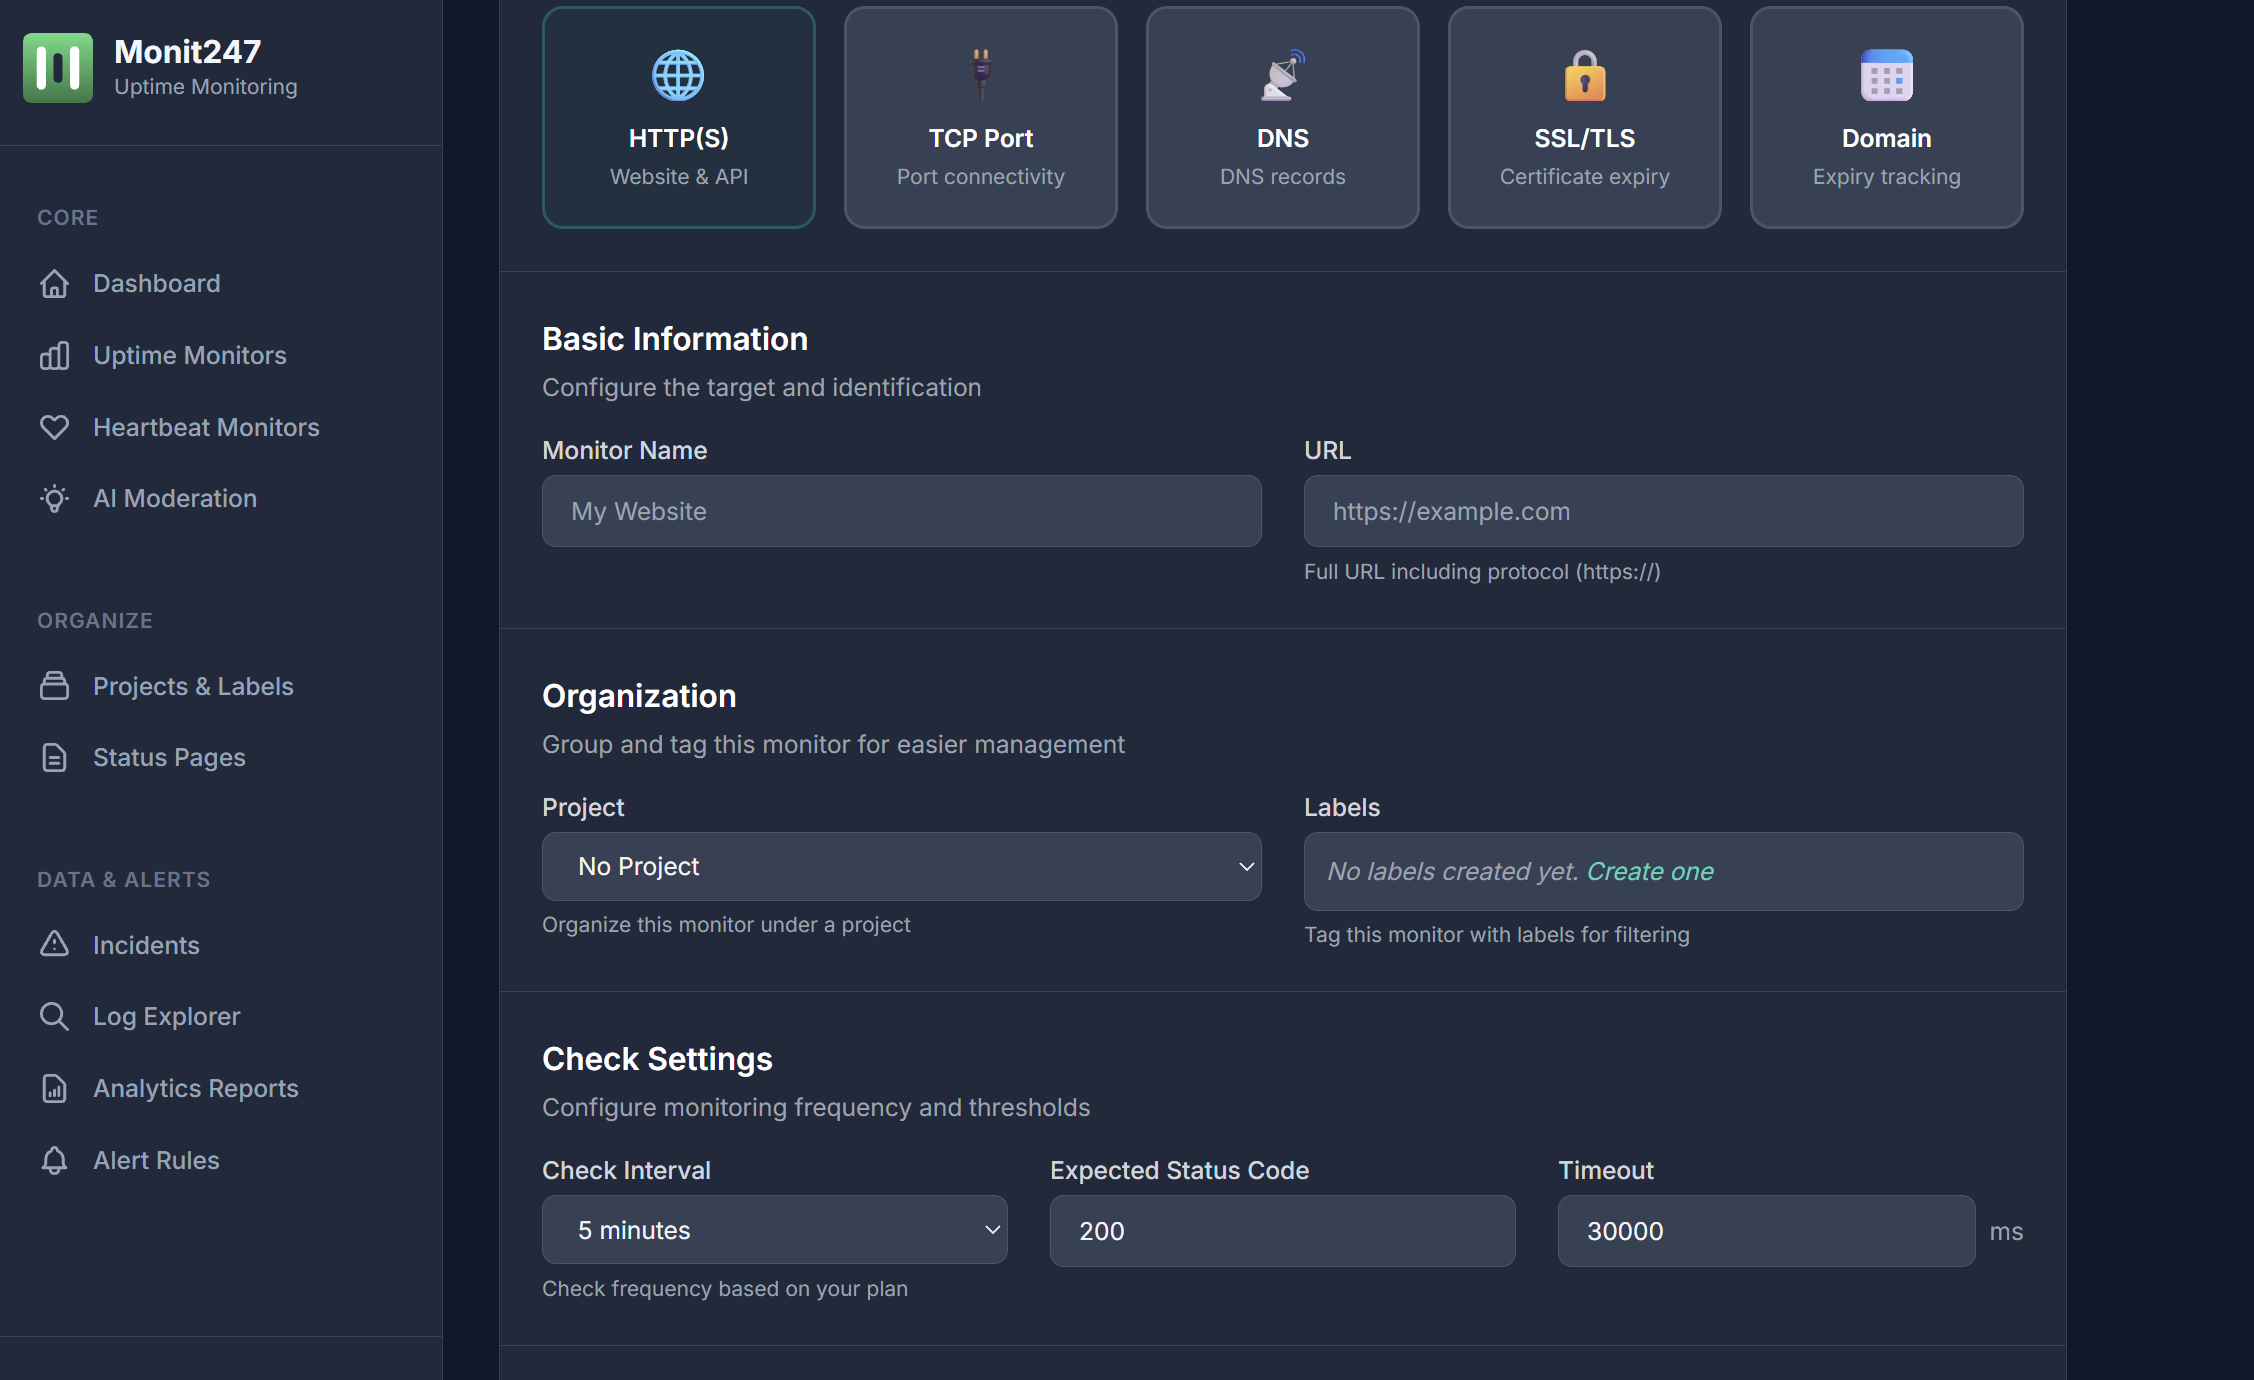
Task: View Analytics Reports
Action: point(196,1088)
